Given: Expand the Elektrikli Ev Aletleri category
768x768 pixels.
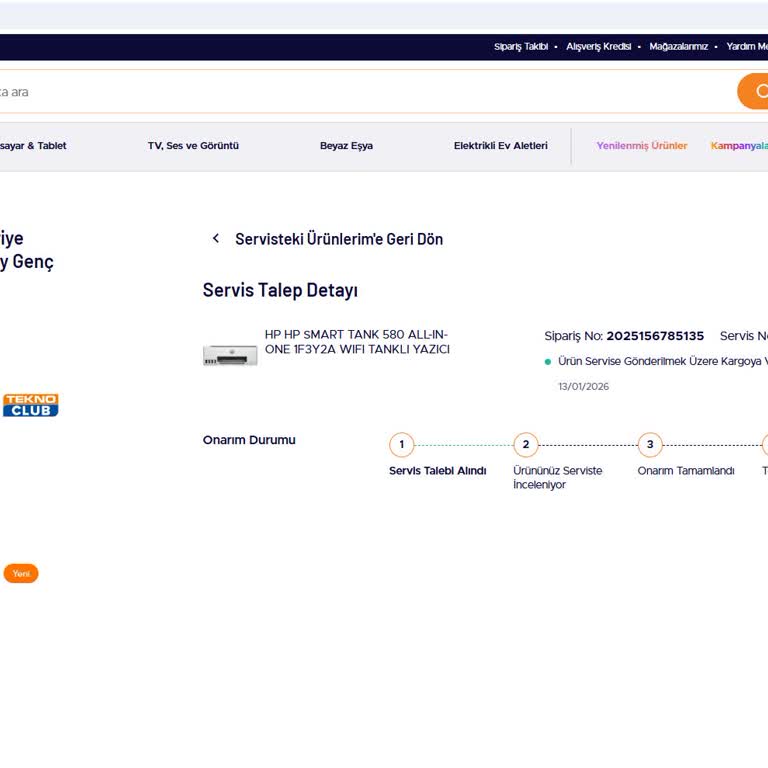Looking at the screenshot, I should click(500, 146).
